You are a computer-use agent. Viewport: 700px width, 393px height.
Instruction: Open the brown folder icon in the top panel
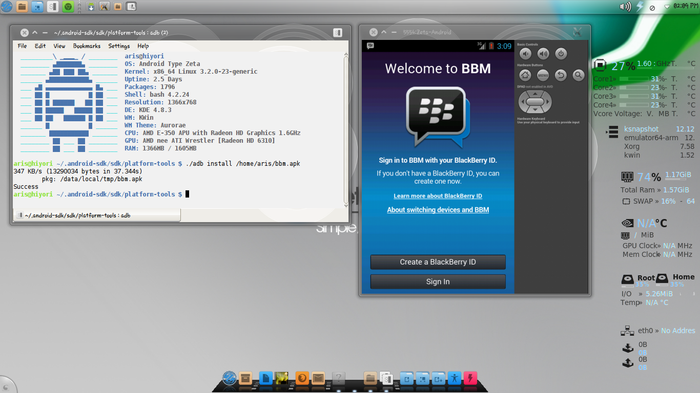click(22, 6)
